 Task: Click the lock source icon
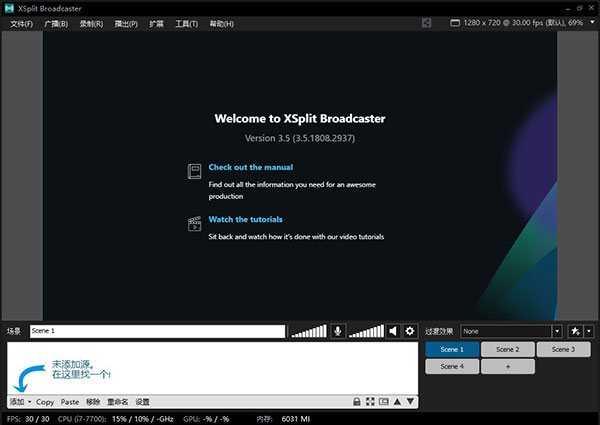(356, 402)
